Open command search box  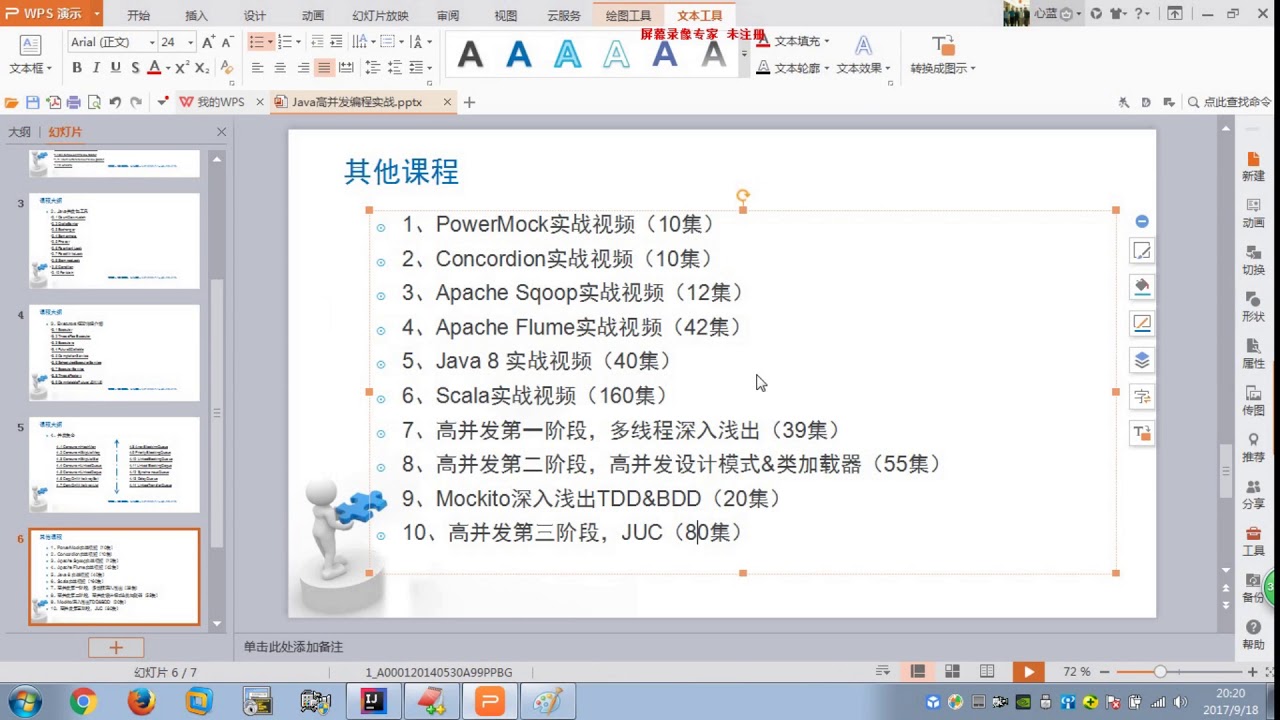coord(1229,102)
